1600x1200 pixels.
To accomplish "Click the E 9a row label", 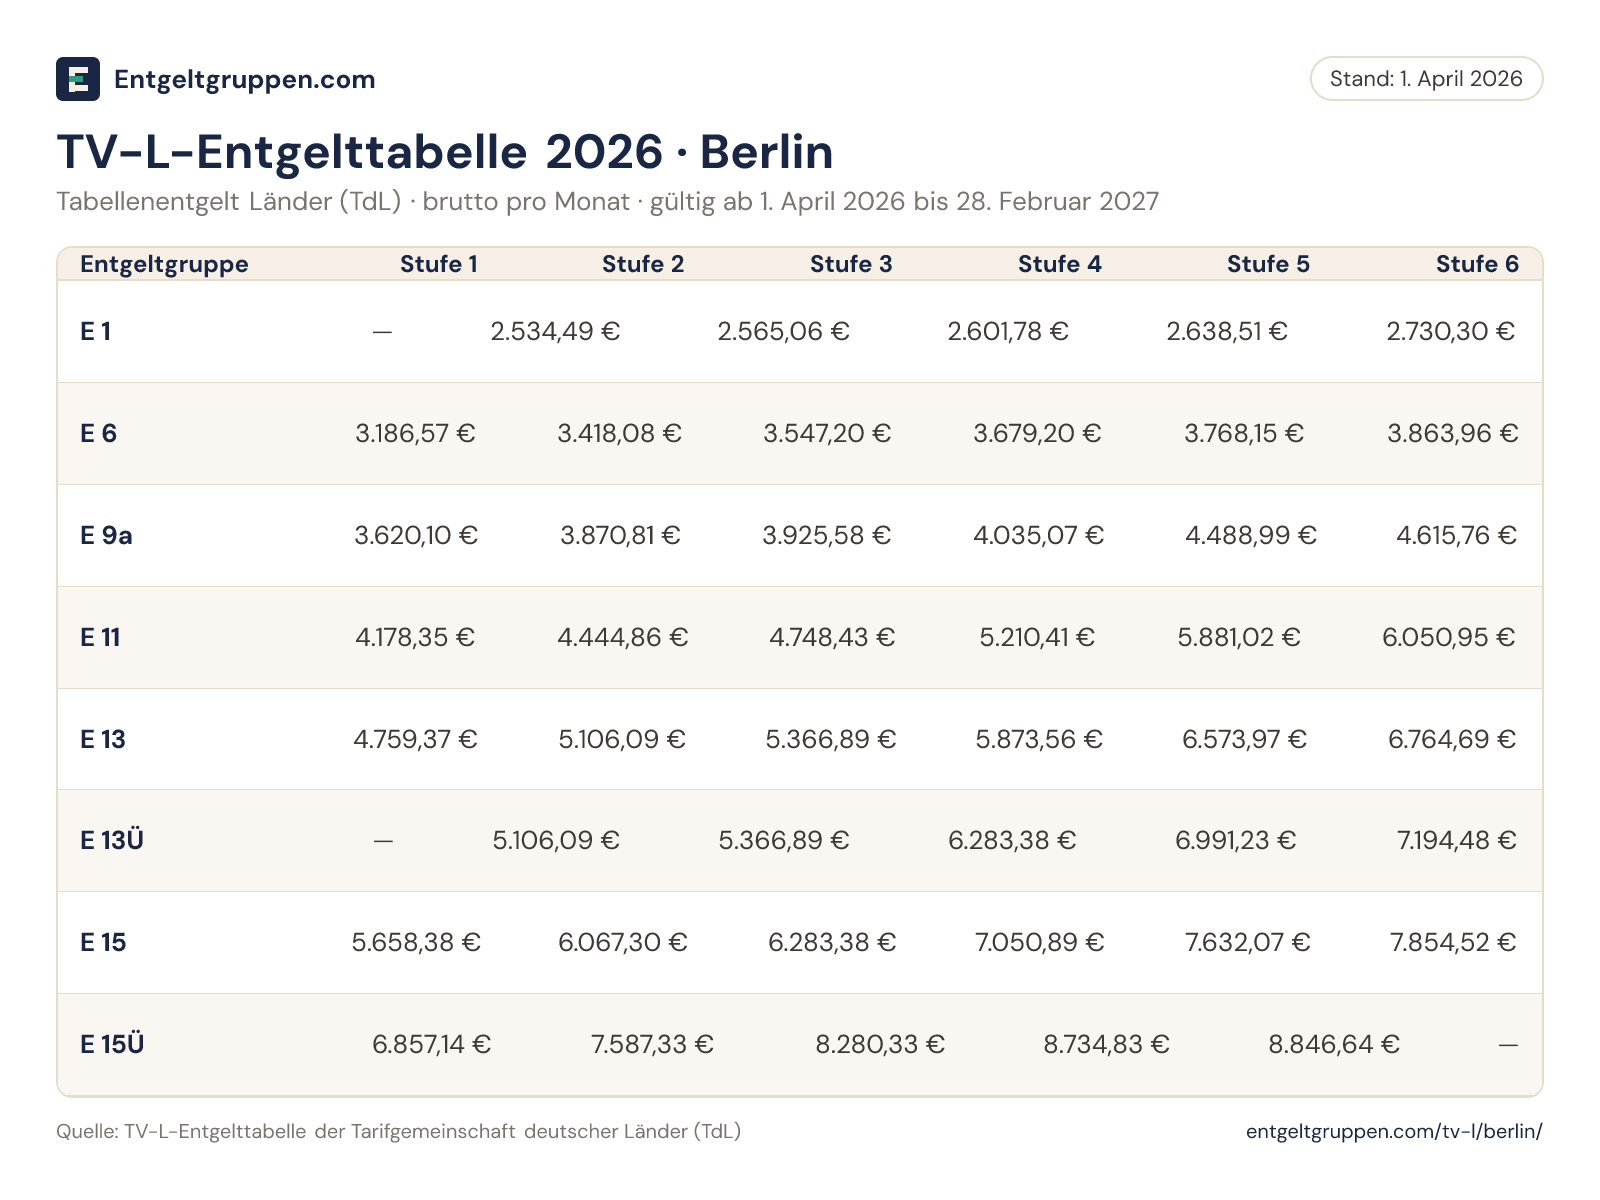I will [x=106, y=535].
